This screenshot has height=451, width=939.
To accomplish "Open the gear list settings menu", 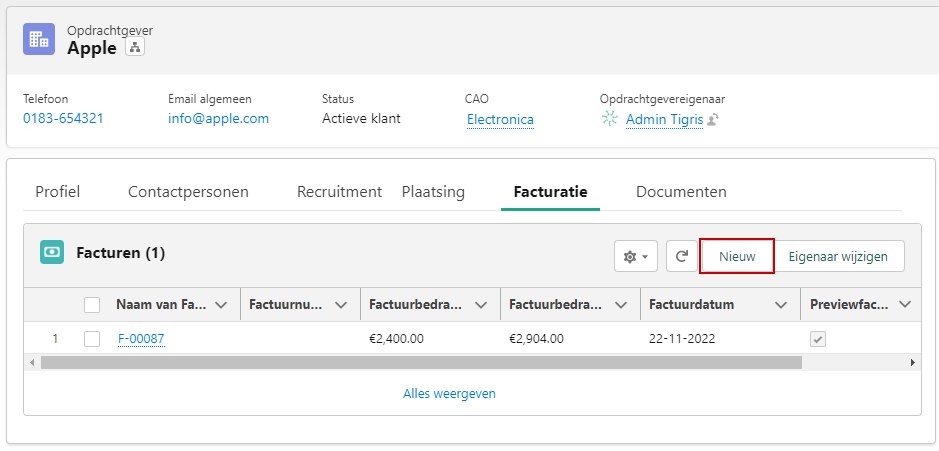I will (x=635, y=256).
